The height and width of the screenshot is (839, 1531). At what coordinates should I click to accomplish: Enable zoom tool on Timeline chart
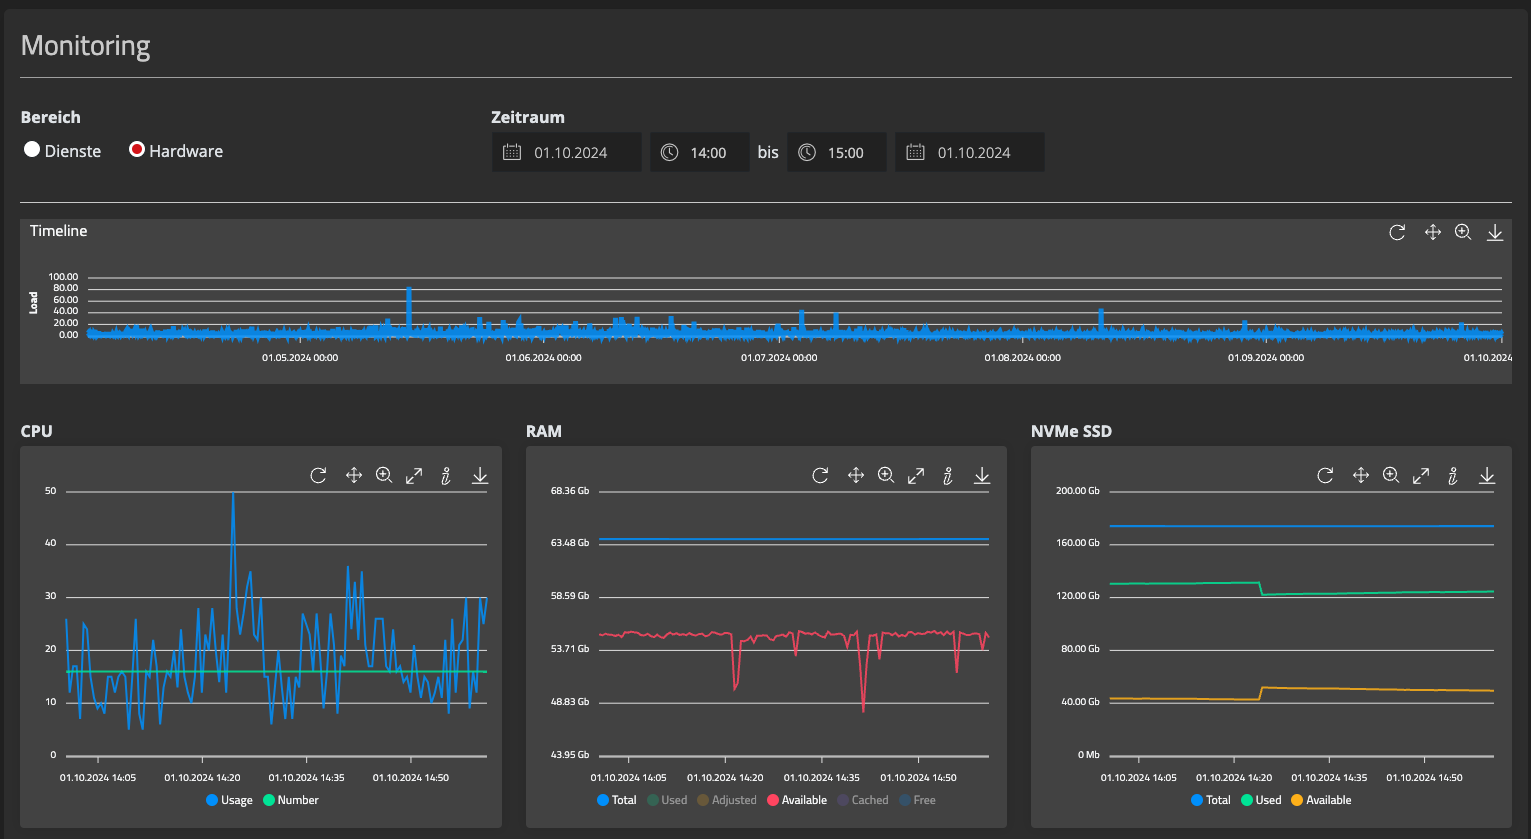(x=1463, y=232)
